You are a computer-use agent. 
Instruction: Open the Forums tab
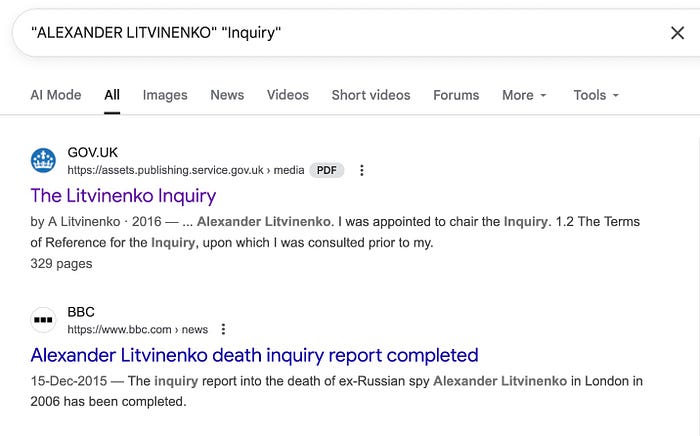[x=456, y=95]
